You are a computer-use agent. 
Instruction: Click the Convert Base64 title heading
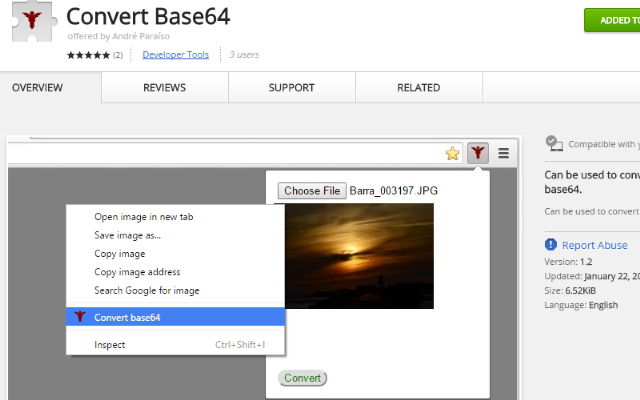[148, 17]
